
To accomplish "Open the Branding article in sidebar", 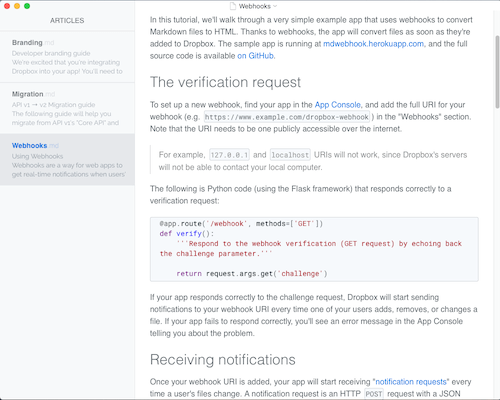I will point(67,57).
